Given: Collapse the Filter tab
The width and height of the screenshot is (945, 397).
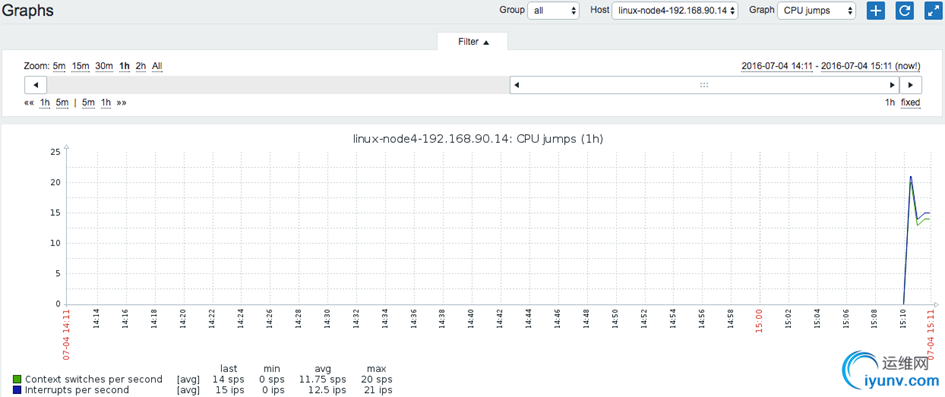Looking at the screenshot, I should [473, 42].
